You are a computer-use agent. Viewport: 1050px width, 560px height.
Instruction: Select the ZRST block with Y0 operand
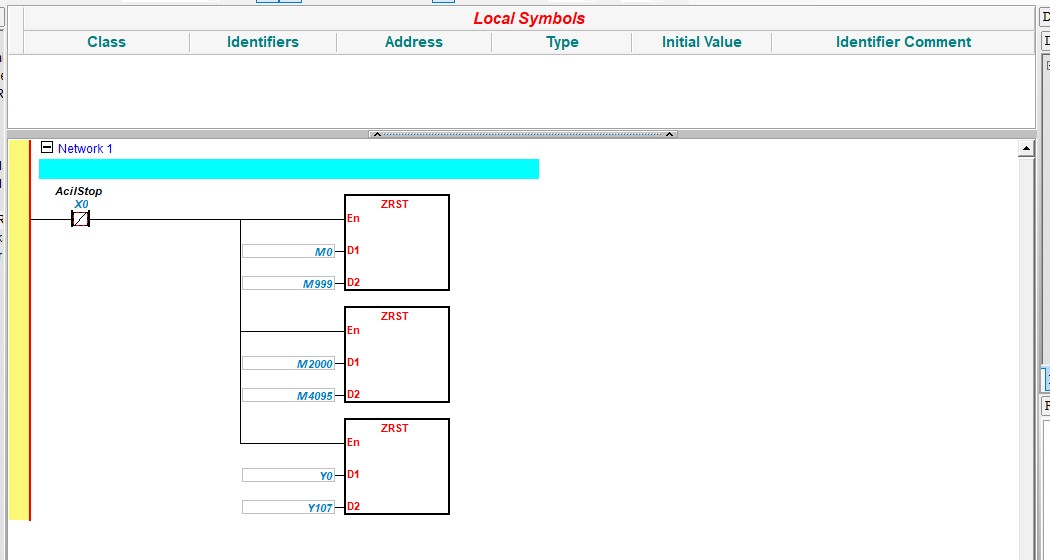point(396,466)
